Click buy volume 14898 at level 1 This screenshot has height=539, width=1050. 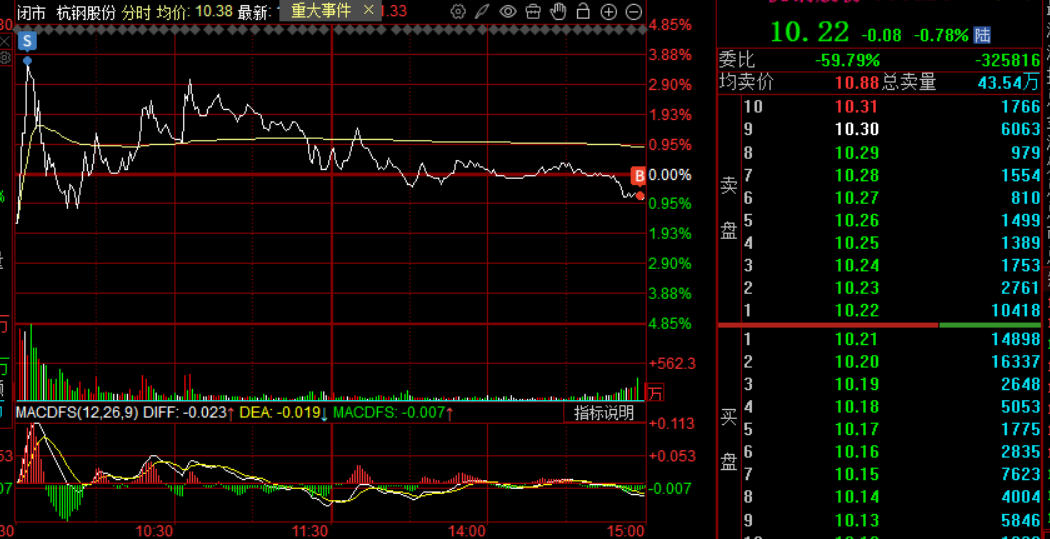pos(1015,339)
